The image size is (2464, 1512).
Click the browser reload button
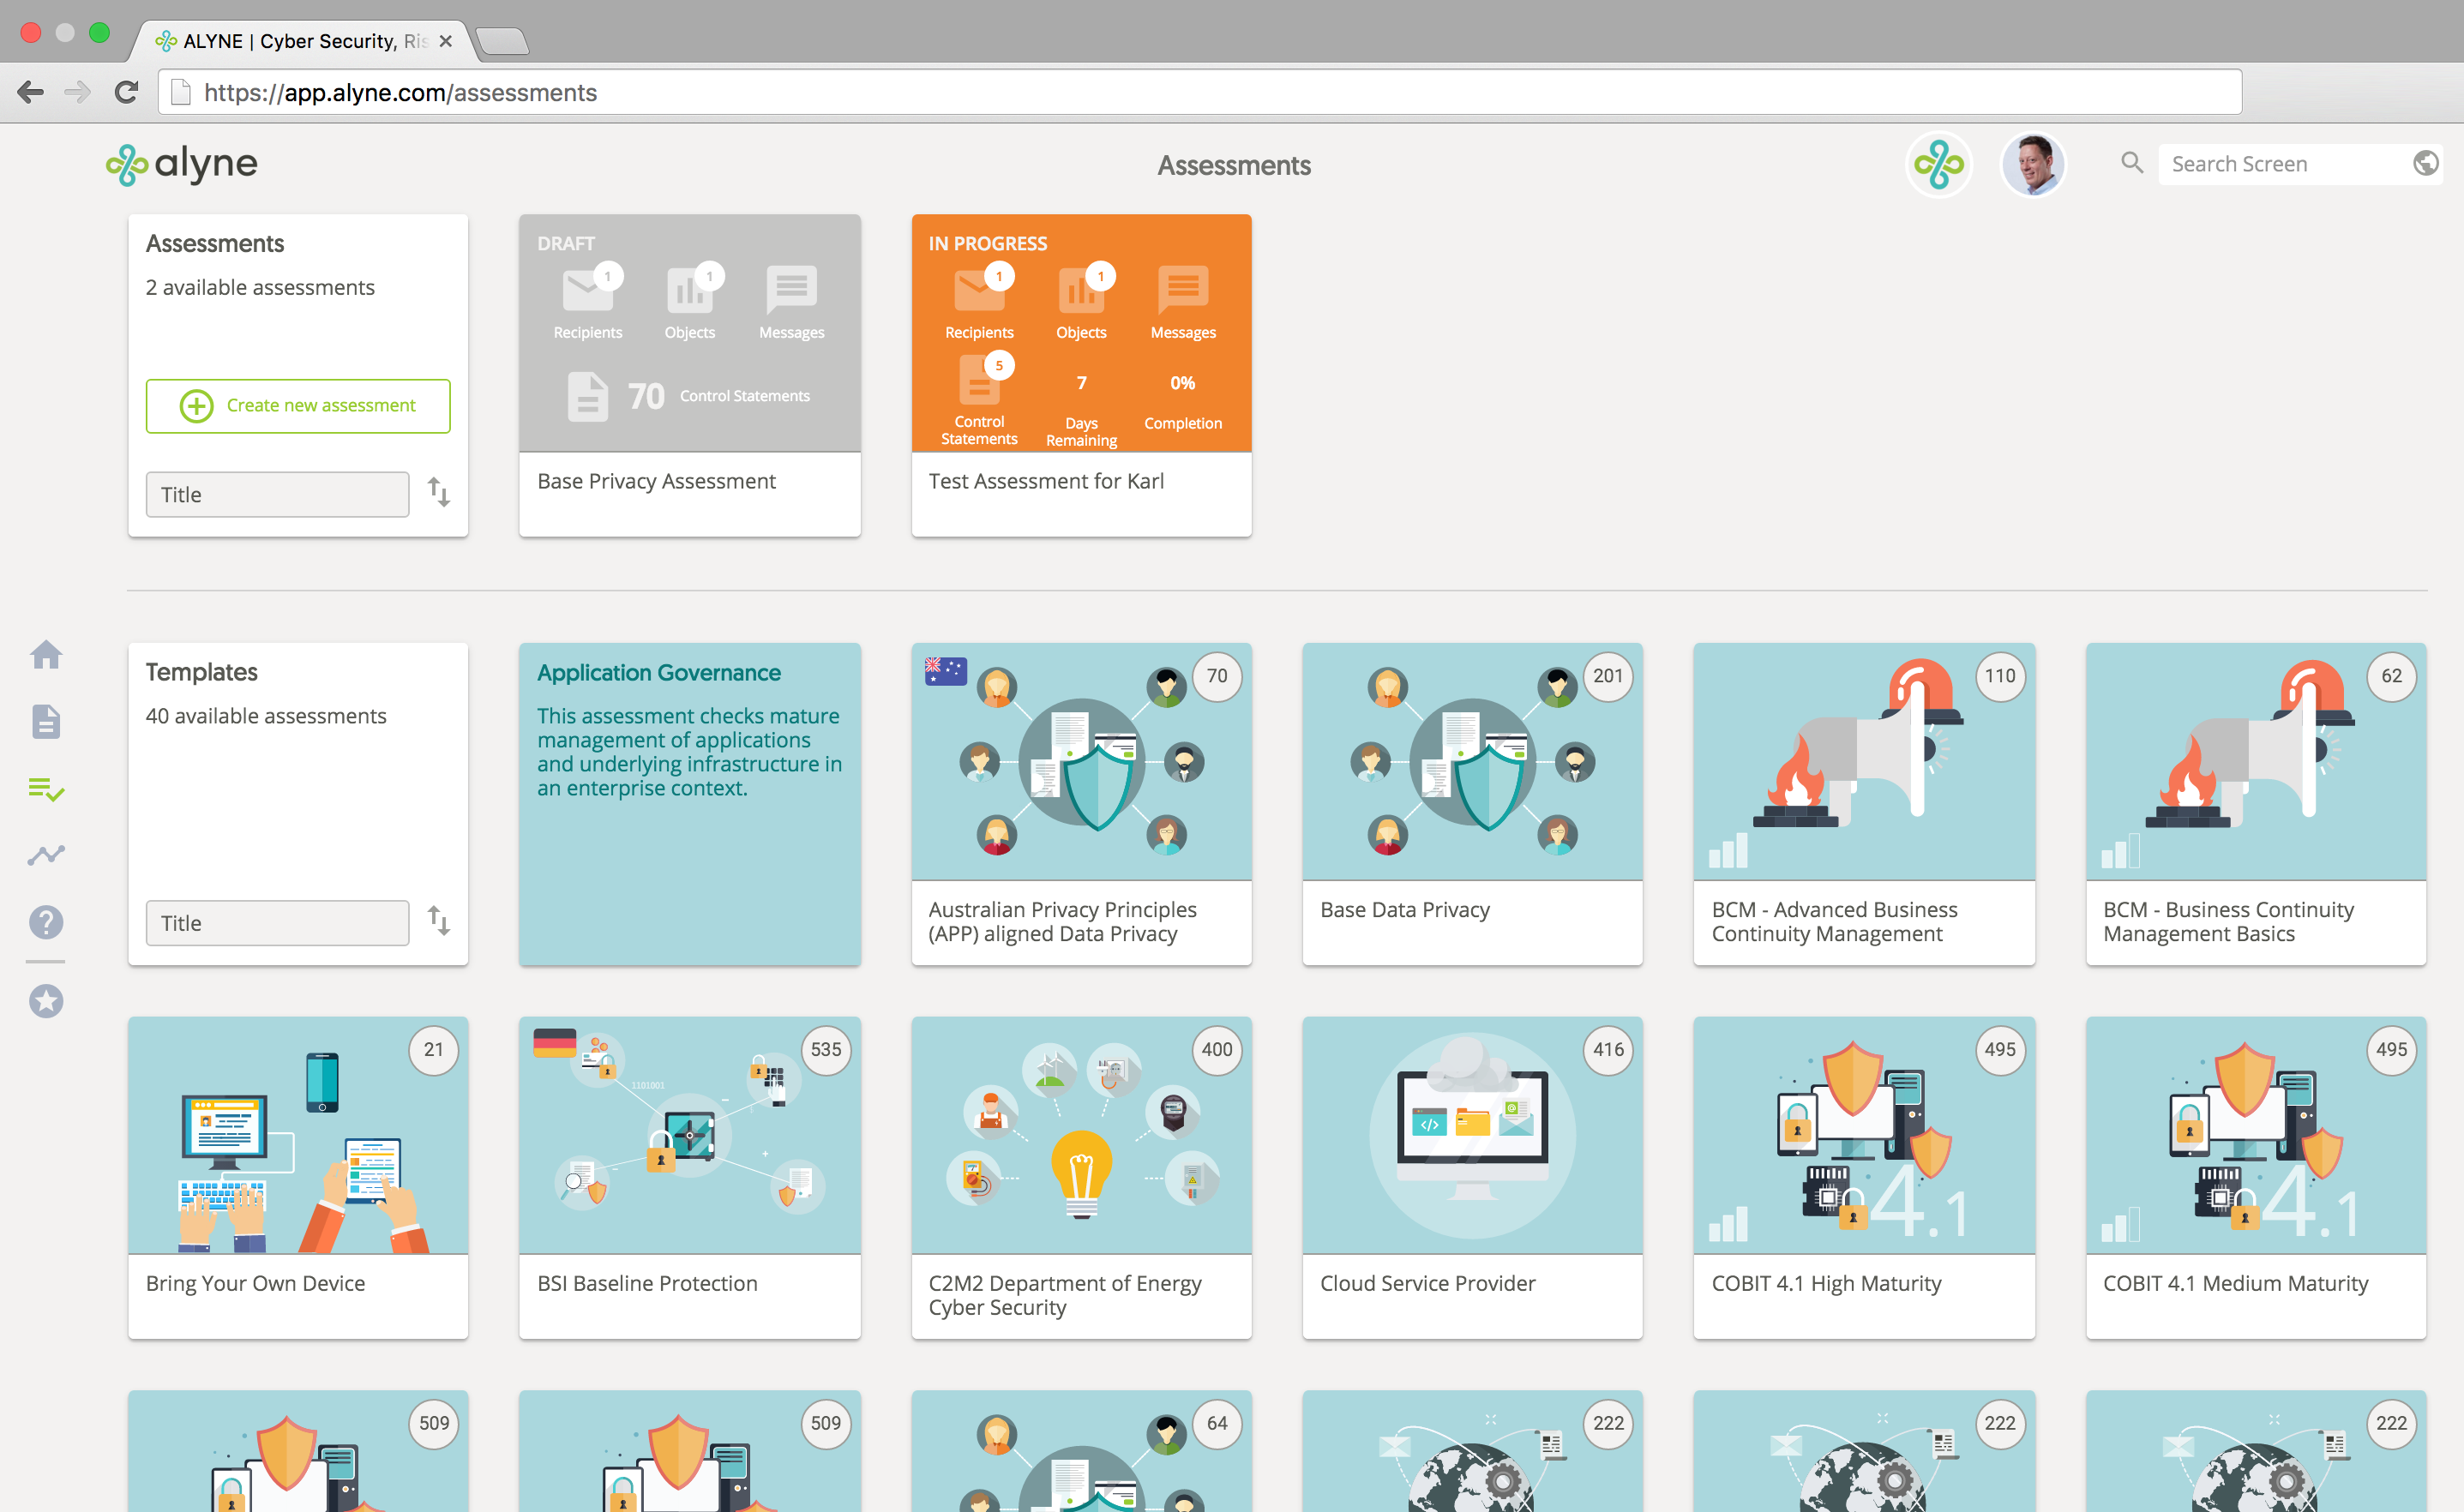tap(126, 93)
